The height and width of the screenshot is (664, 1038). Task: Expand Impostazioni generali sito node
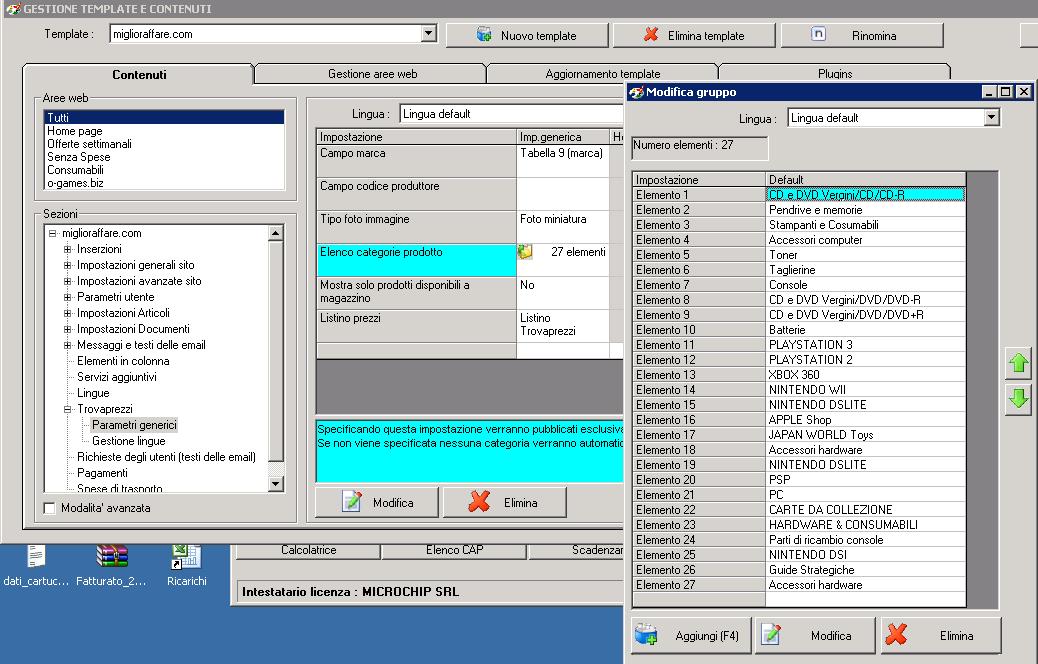click(x=68, y=265)
